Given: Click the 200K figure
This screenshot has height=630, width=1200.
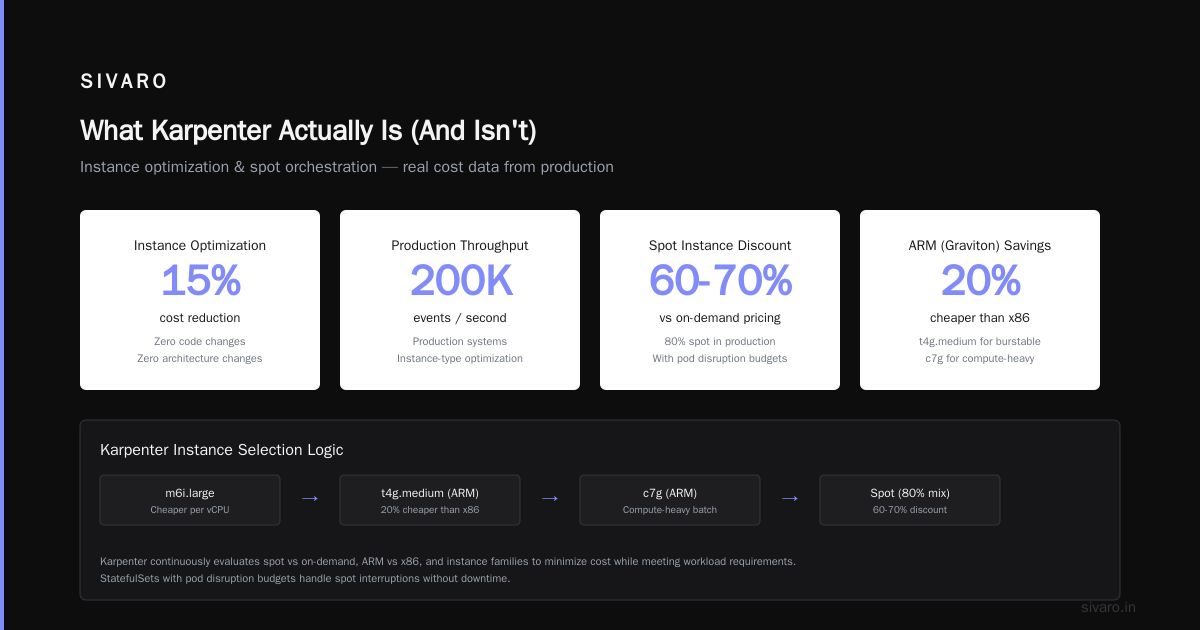Looking at the screenshot, I should click(460, 281).
